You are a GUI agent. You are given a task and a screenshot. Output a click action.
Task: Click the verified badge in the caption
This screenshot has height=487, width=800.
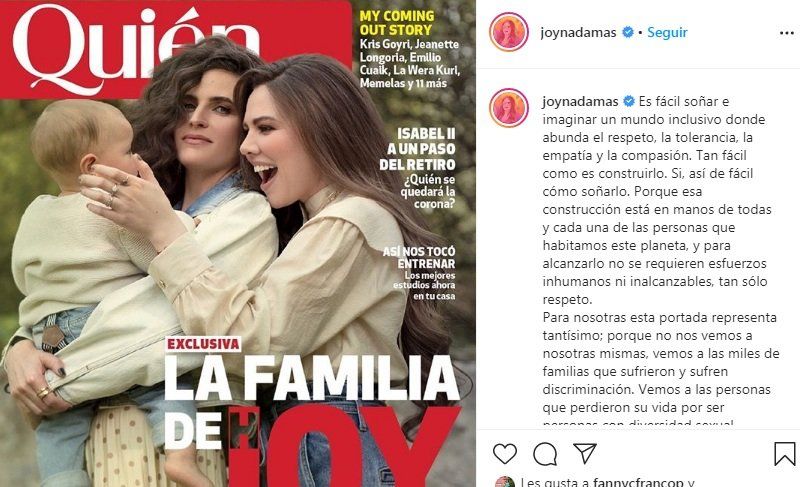629,101
